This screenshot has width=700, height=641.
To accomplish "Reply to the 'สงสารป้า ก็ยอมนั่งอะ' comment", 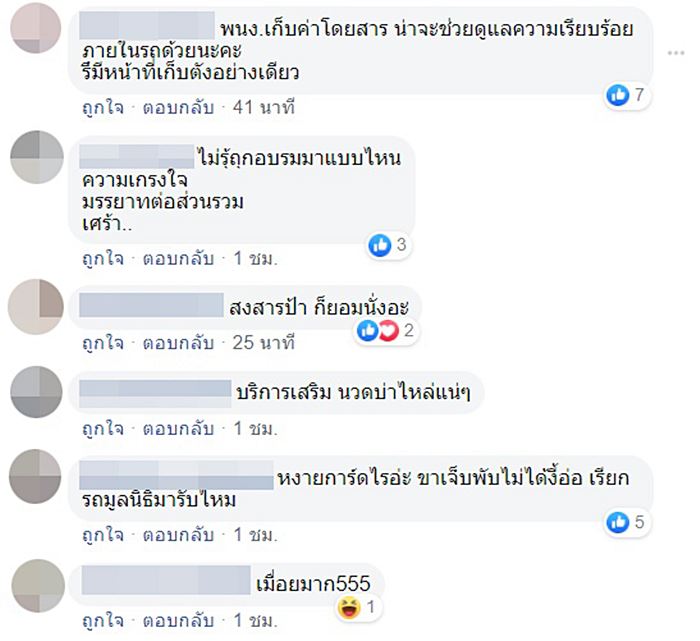I will [178, 343].
